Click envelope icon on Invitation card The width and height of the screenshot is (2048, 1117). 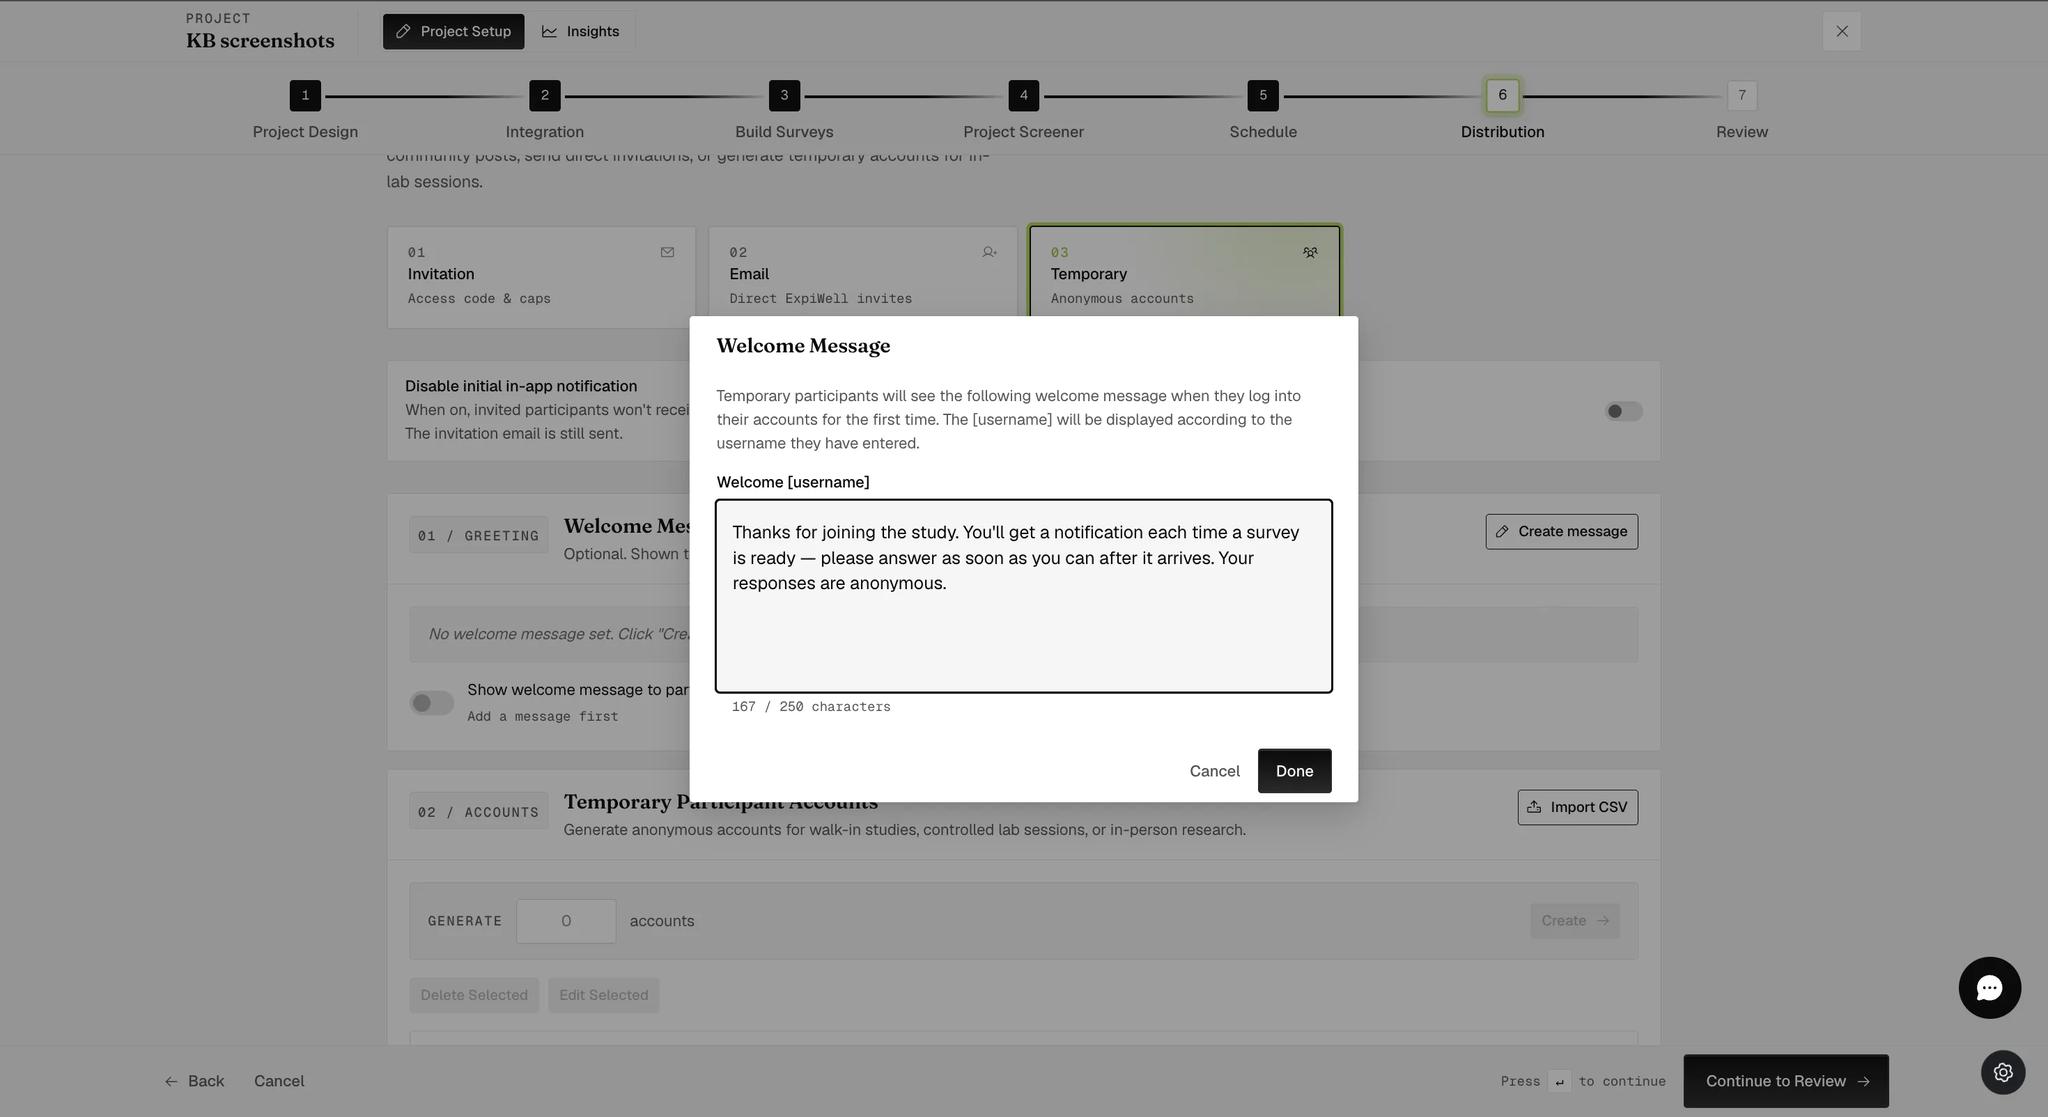[x=667, y=252]
